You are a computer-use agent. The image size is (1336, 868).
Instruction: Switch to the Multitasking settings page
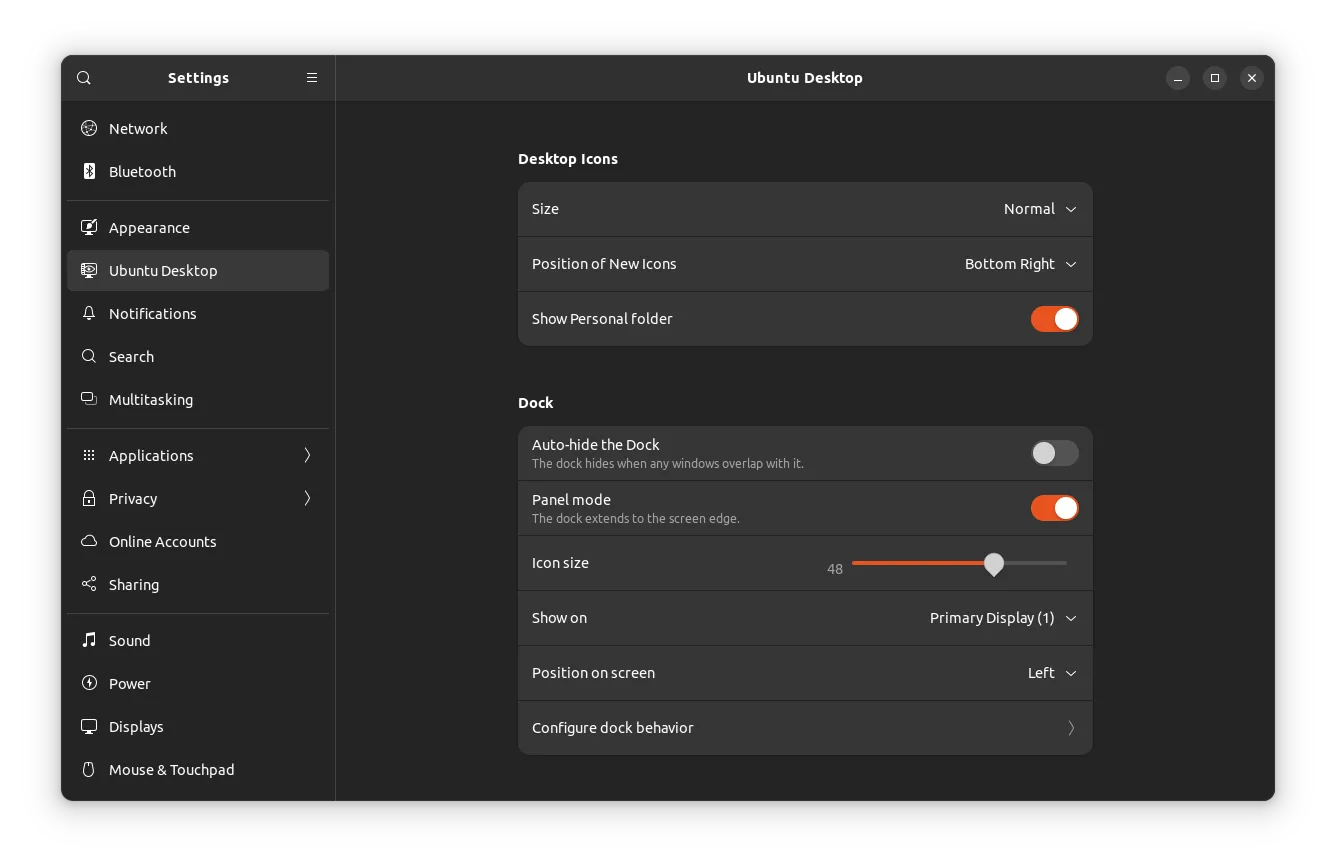click(151, 399)
